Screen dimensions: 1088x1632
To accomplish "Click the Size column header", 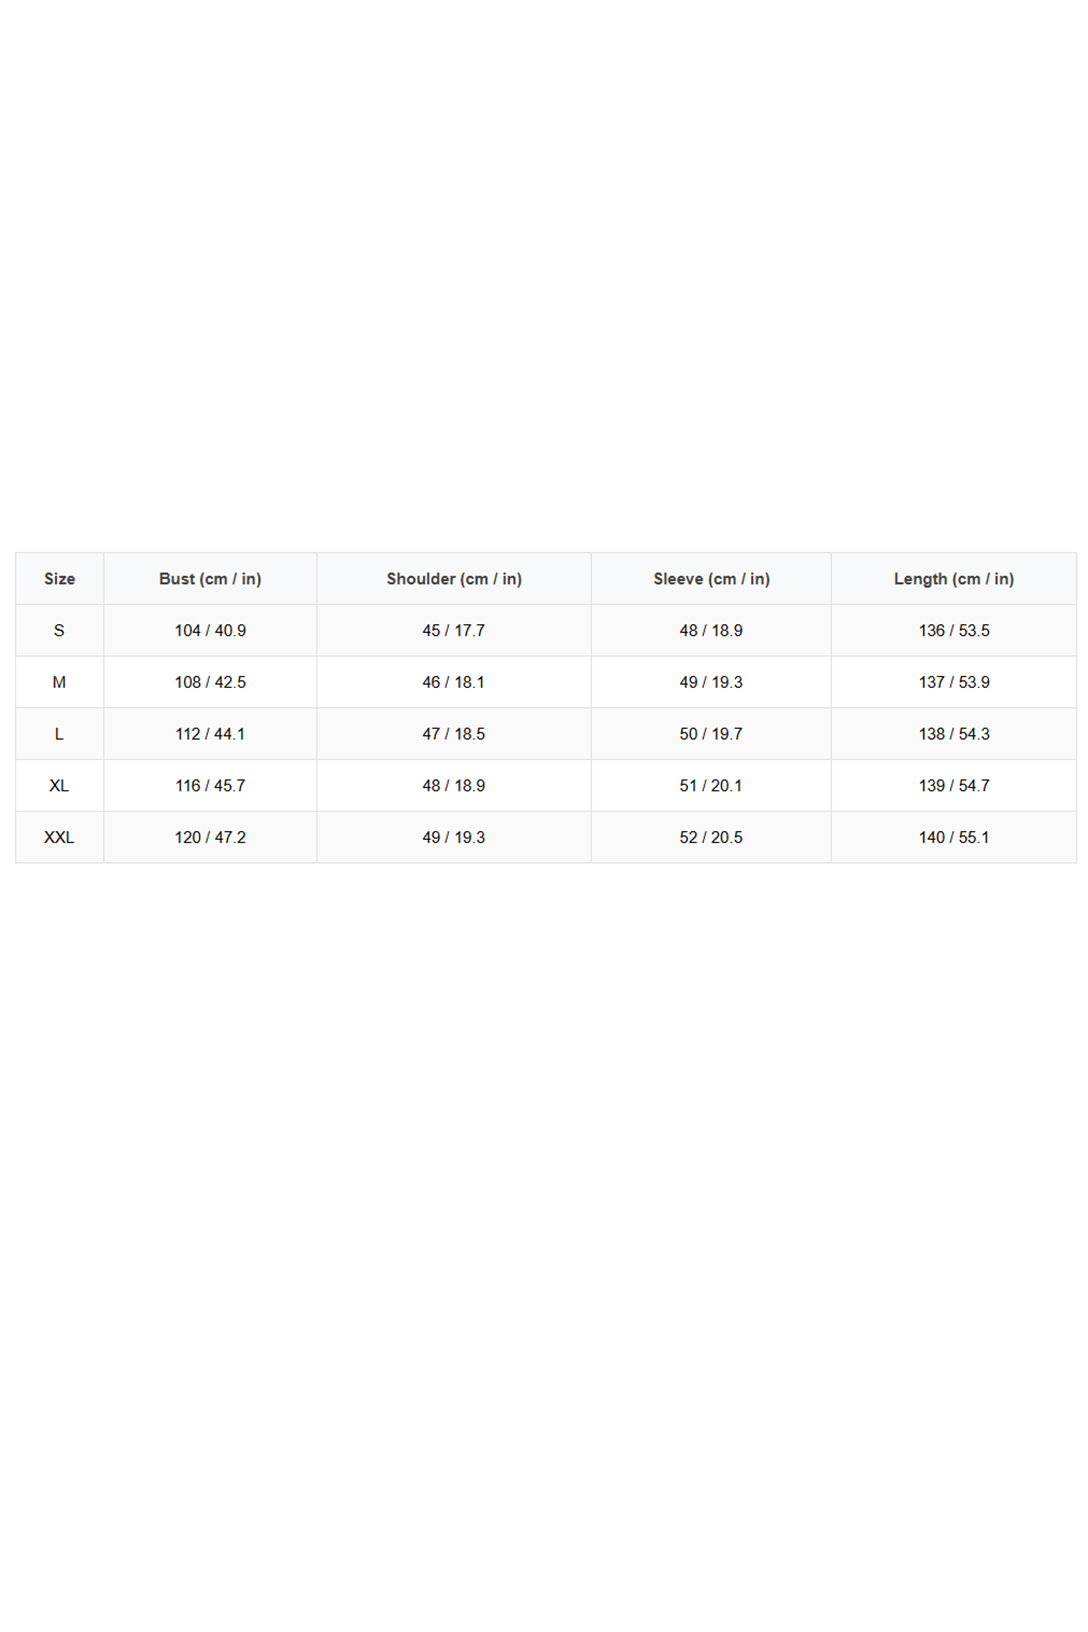I will point(59,579).
